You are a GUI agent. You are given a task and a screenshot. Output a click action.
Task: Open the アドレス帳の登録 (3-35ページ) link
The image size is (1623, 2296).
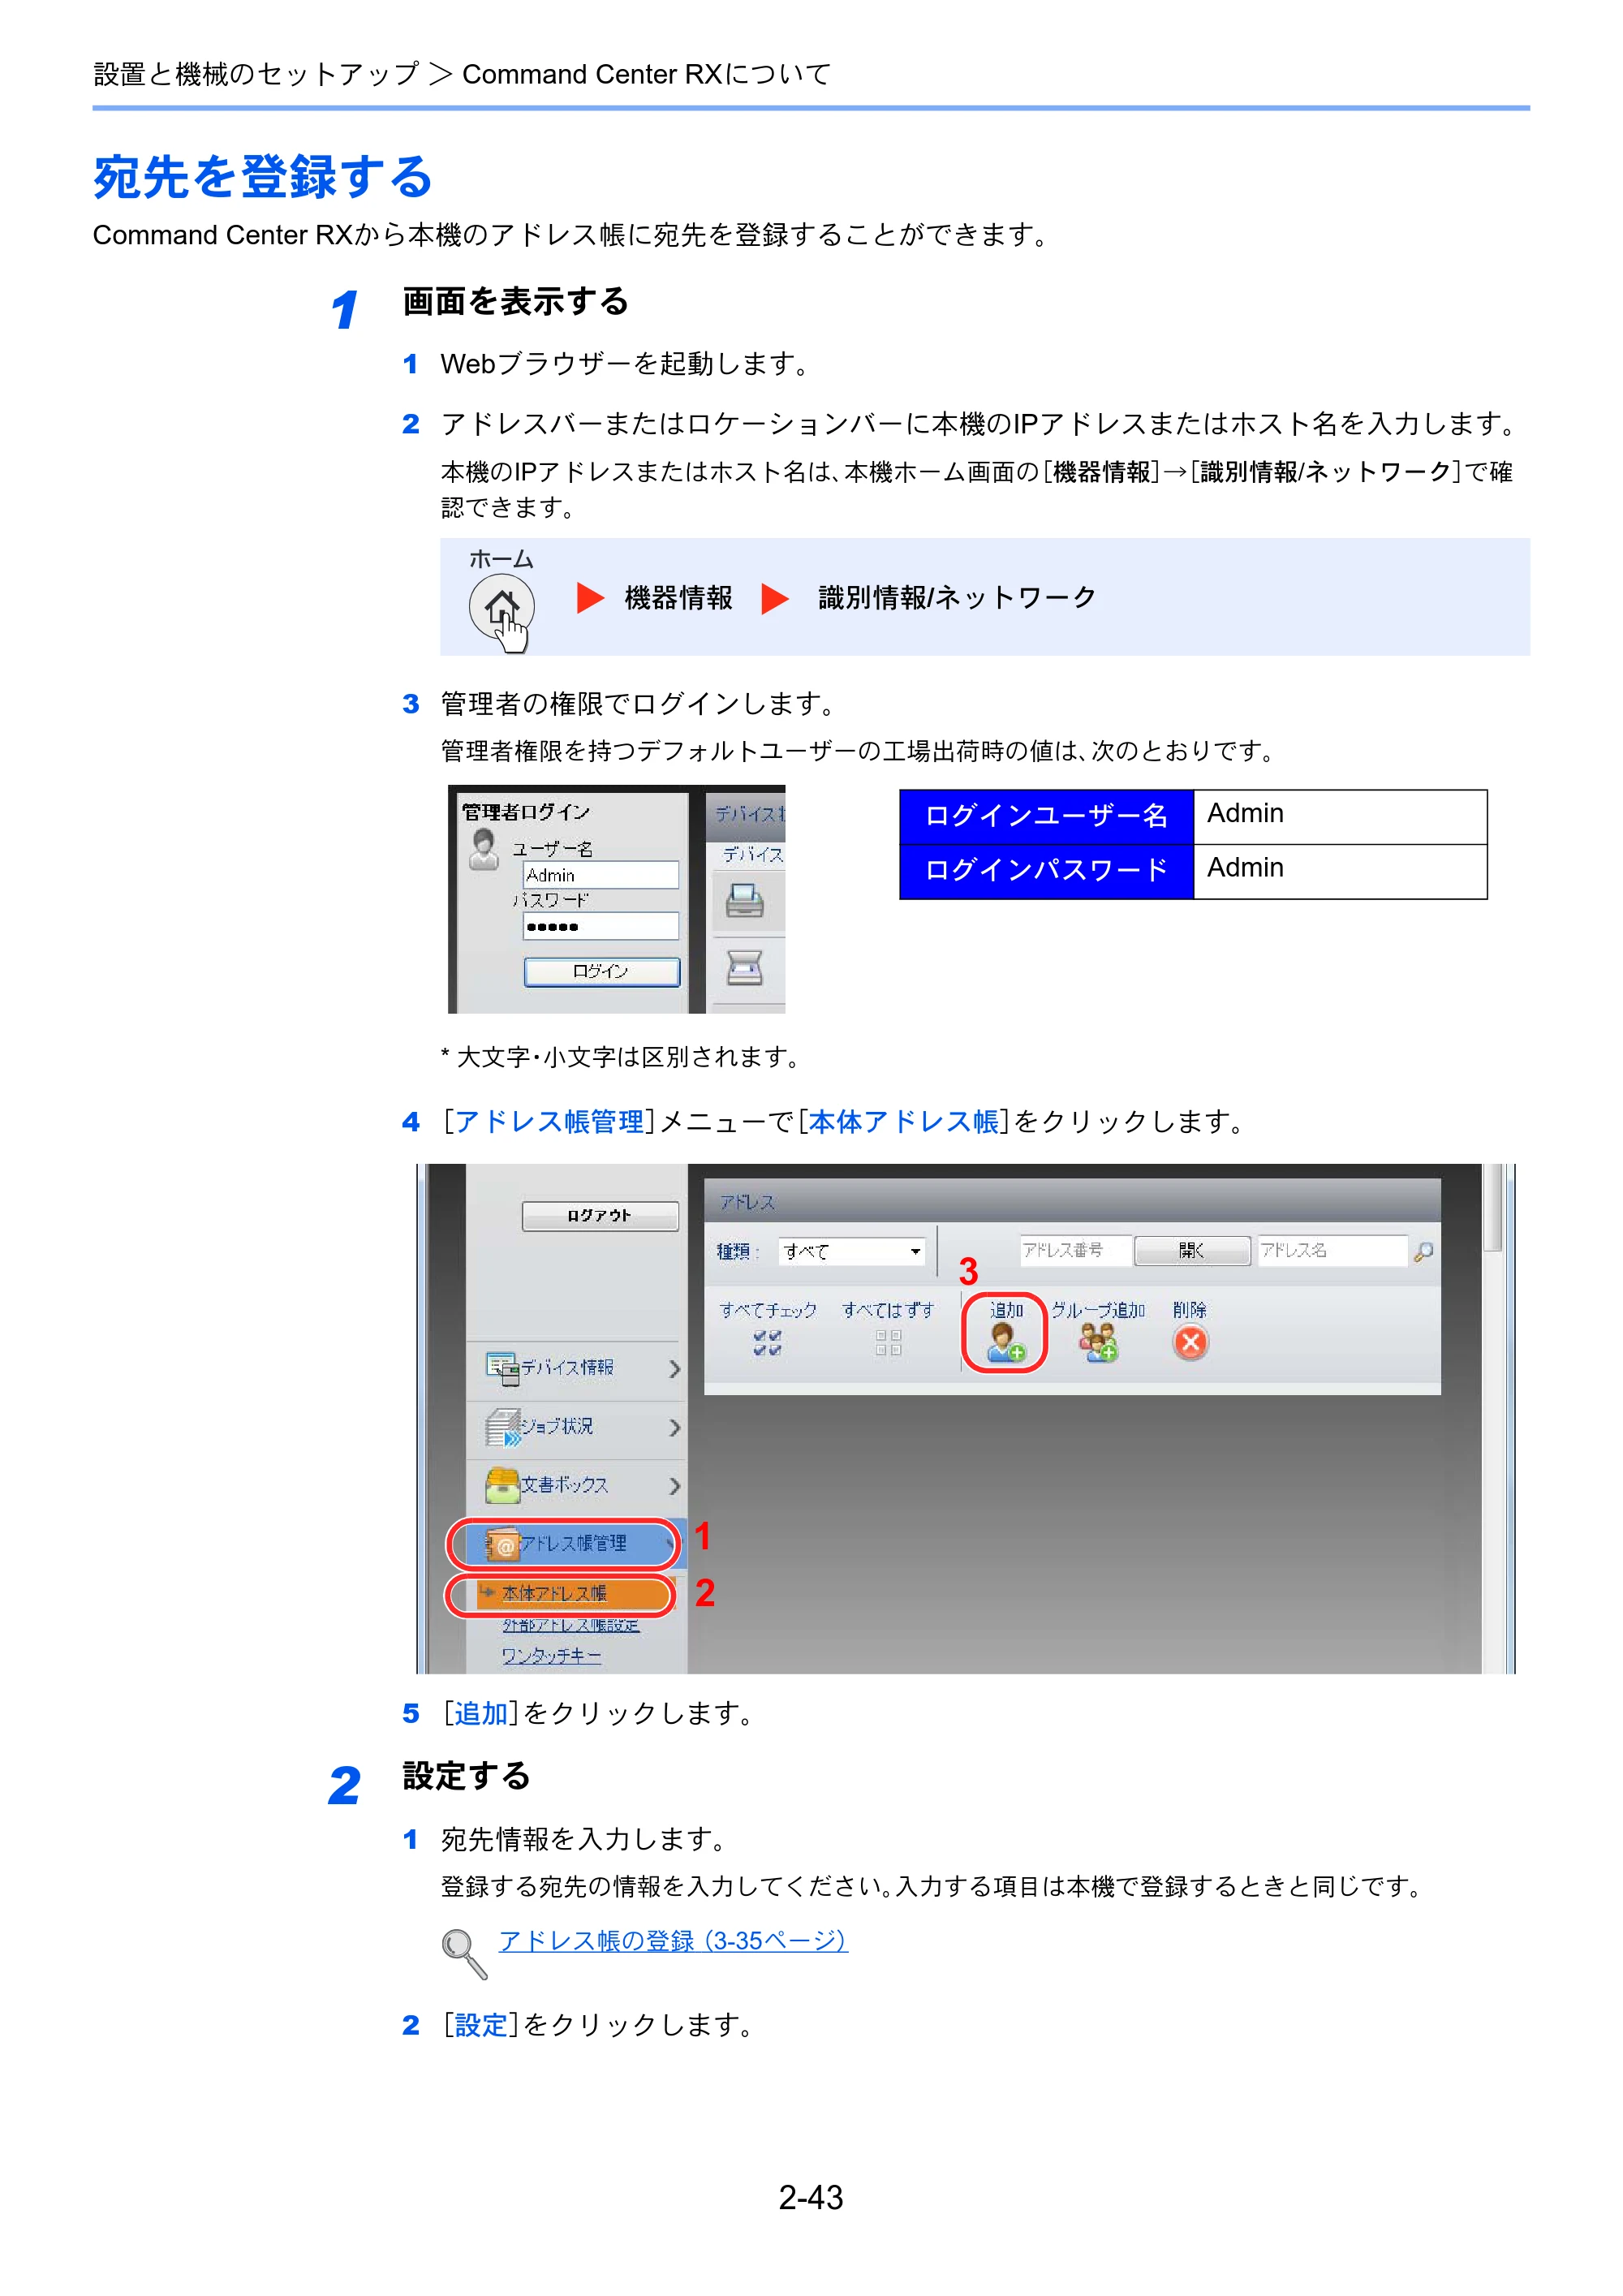pyautogui.click(x=673, y=1941)
